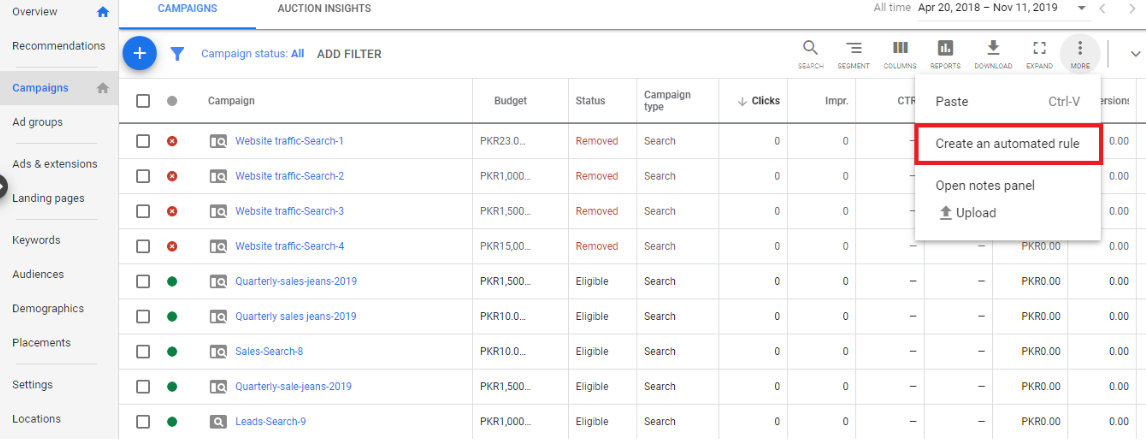The width and height of the screenshot is (1146, 443).
Task: Select checkbox for Quarterly sales jeans-2019
Action: pyautogui.click(x=143, y=317)
